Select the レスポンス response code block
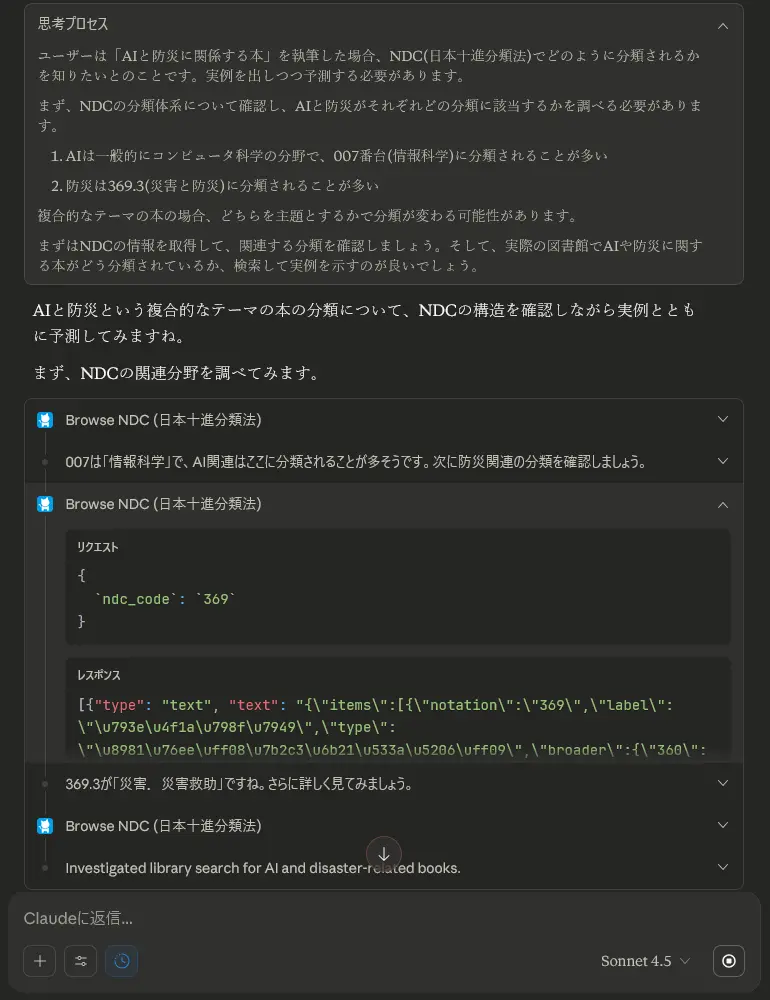Image resolution: width=770 pixels, height=1000 pixels. coord(398,710)
